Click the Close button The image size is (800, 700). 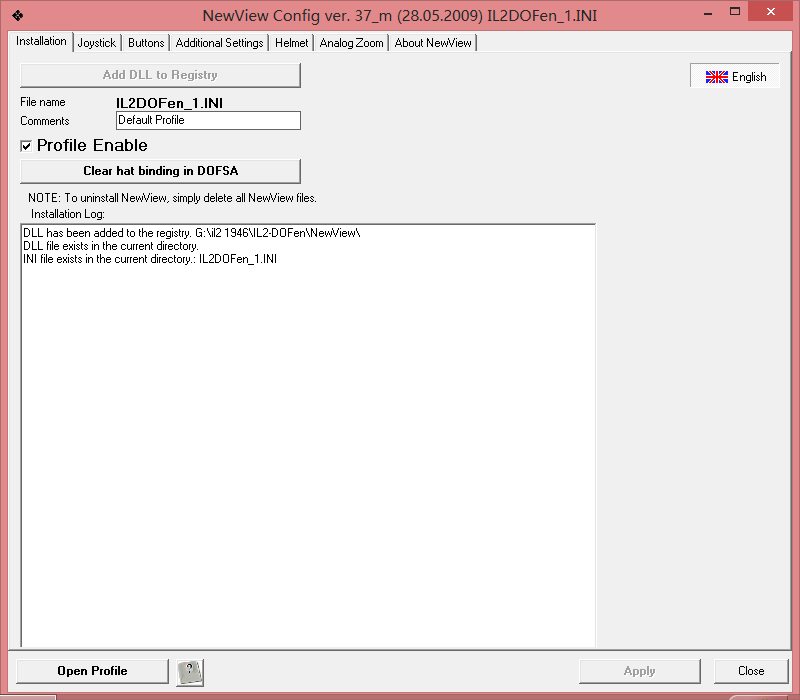click(x=751, y=671)
